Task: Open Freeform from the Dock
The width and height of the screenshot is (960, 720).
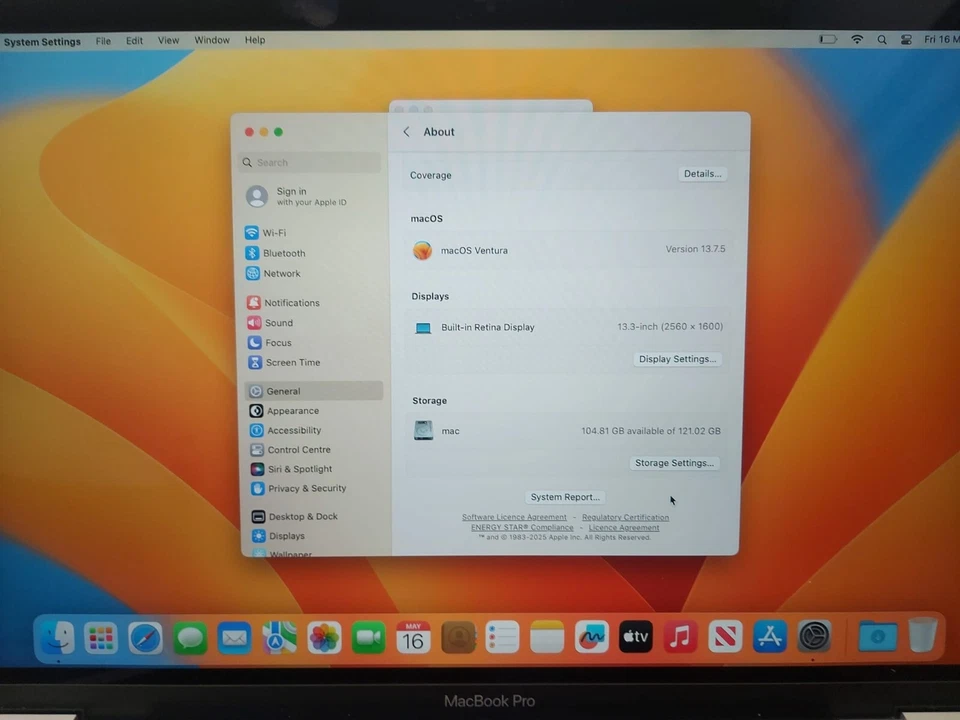Action: click(x=591, y=637)
